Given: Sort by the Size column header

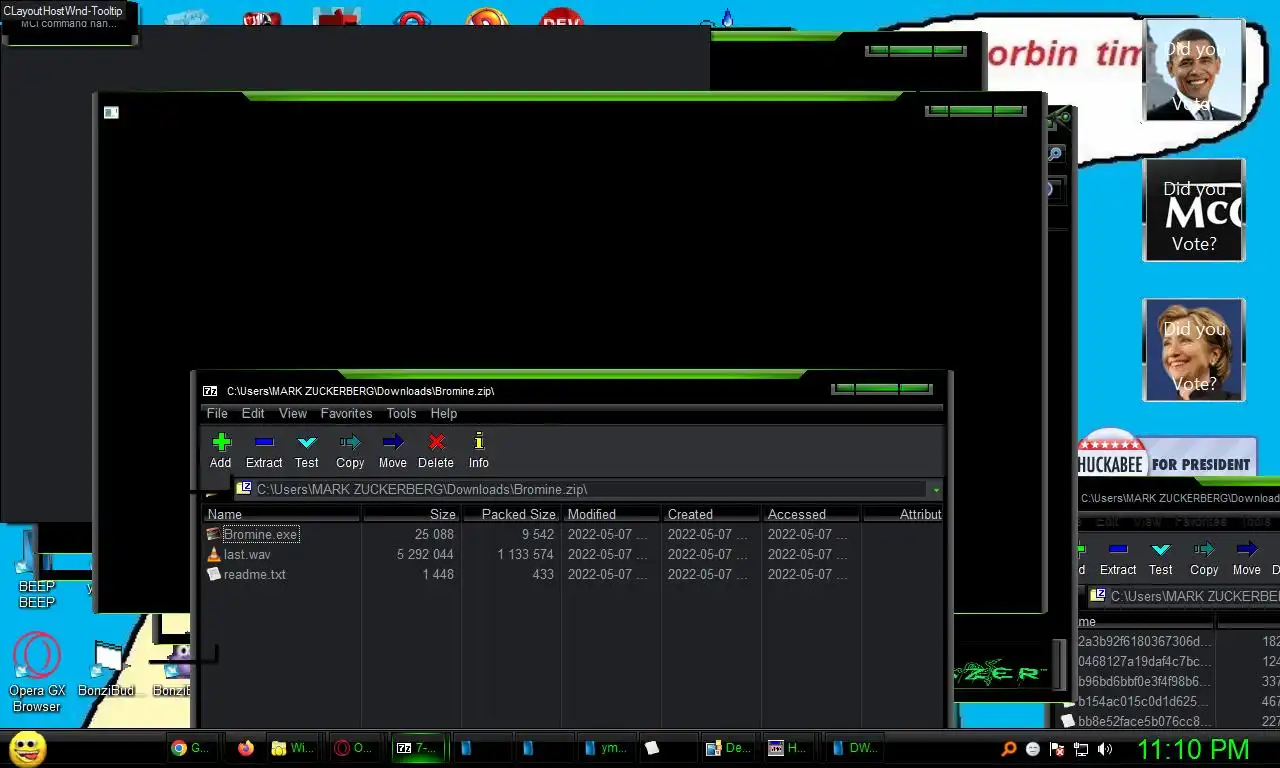Looking at the screenshot, I should pyautogui.click(x=411, y=514).
